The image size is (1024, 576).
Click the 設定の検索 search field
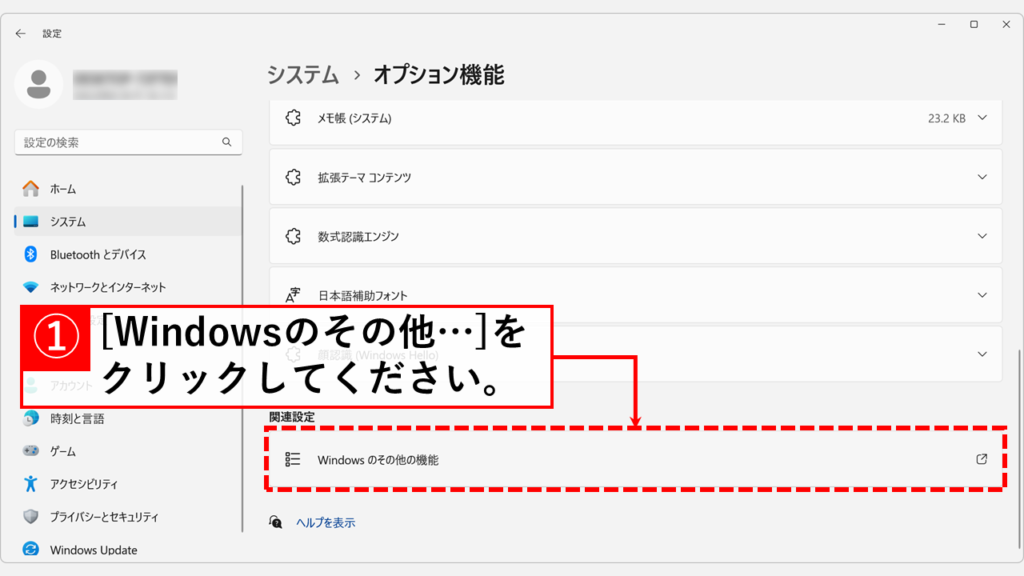128,142
